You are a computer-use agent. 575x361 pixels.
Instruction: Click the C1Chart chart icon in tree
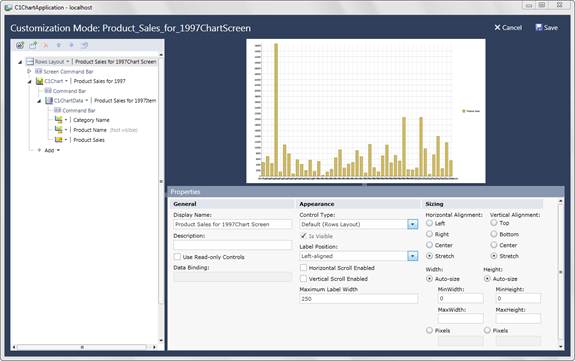coord(40,81)
